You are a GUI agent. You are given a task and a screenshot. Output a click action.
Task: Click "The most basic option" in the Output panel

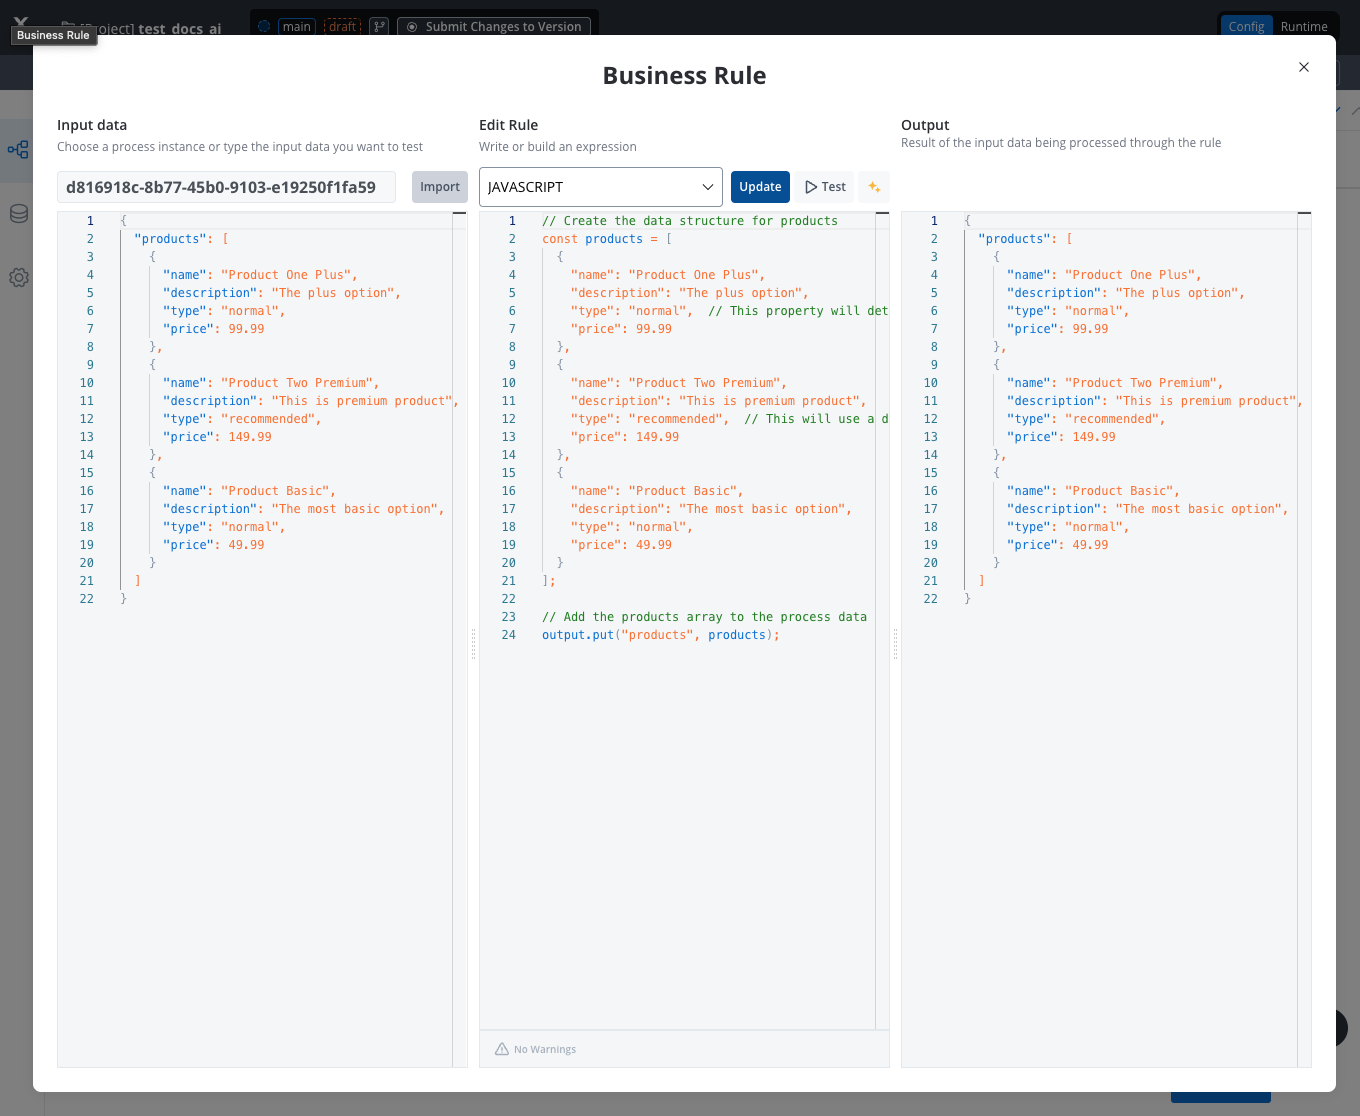1200,509
